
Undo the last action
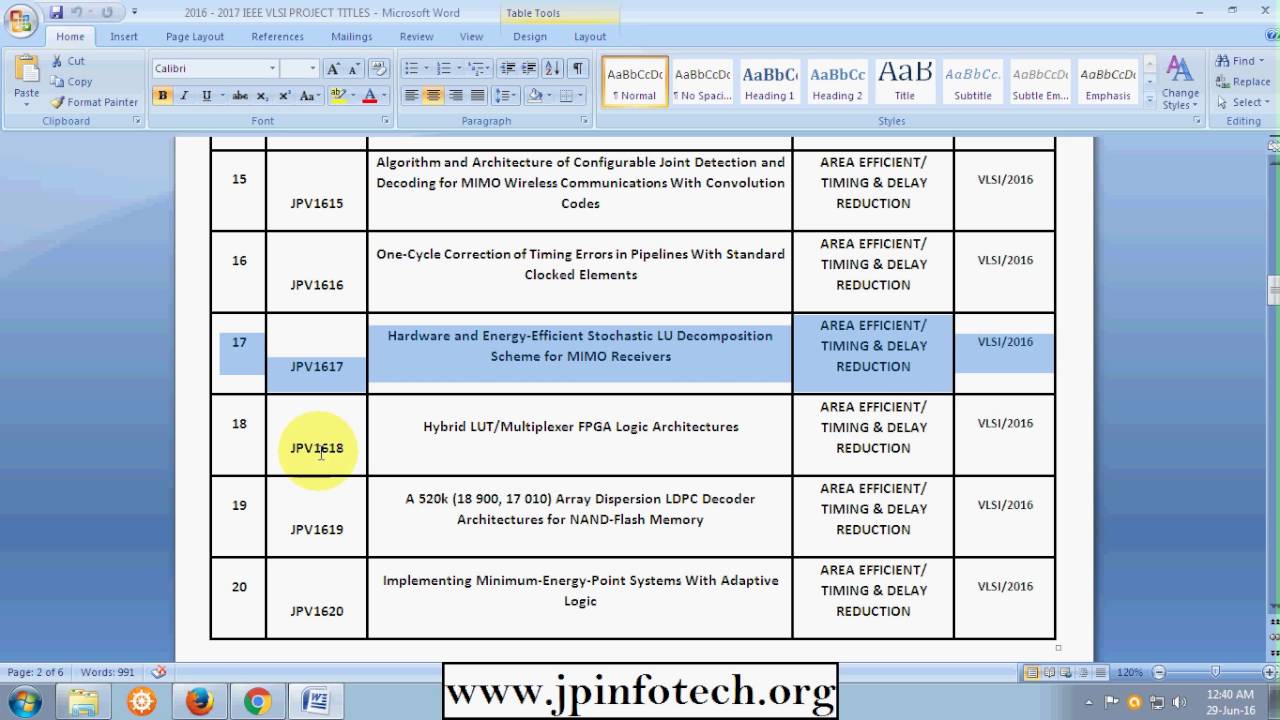pos(77,13)
